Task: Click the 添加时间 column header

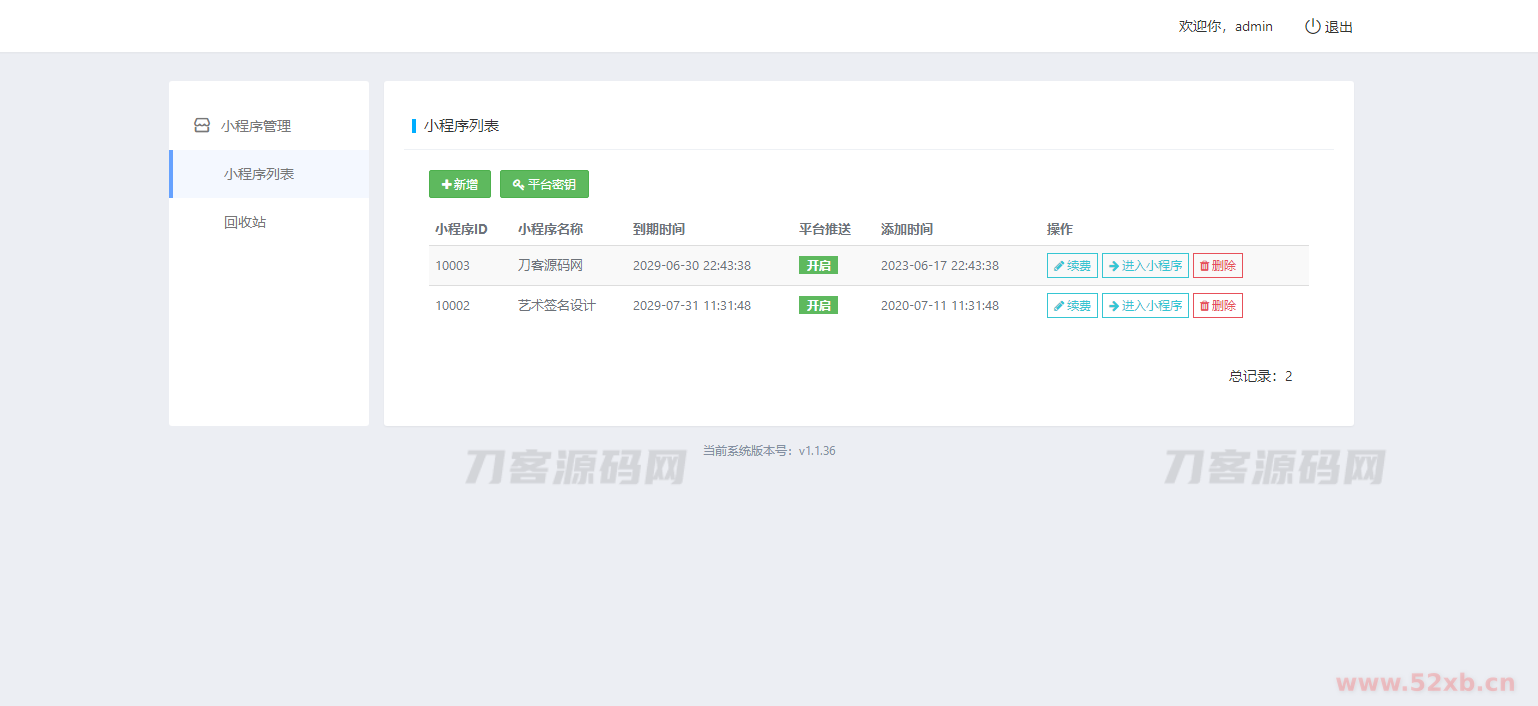Action: (906, 229)
